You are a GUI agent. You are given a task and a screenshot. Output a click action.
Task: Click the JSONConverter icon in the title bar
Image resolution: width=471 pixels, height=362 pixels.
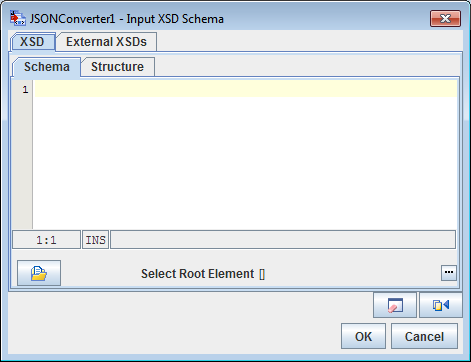point(18,18)
